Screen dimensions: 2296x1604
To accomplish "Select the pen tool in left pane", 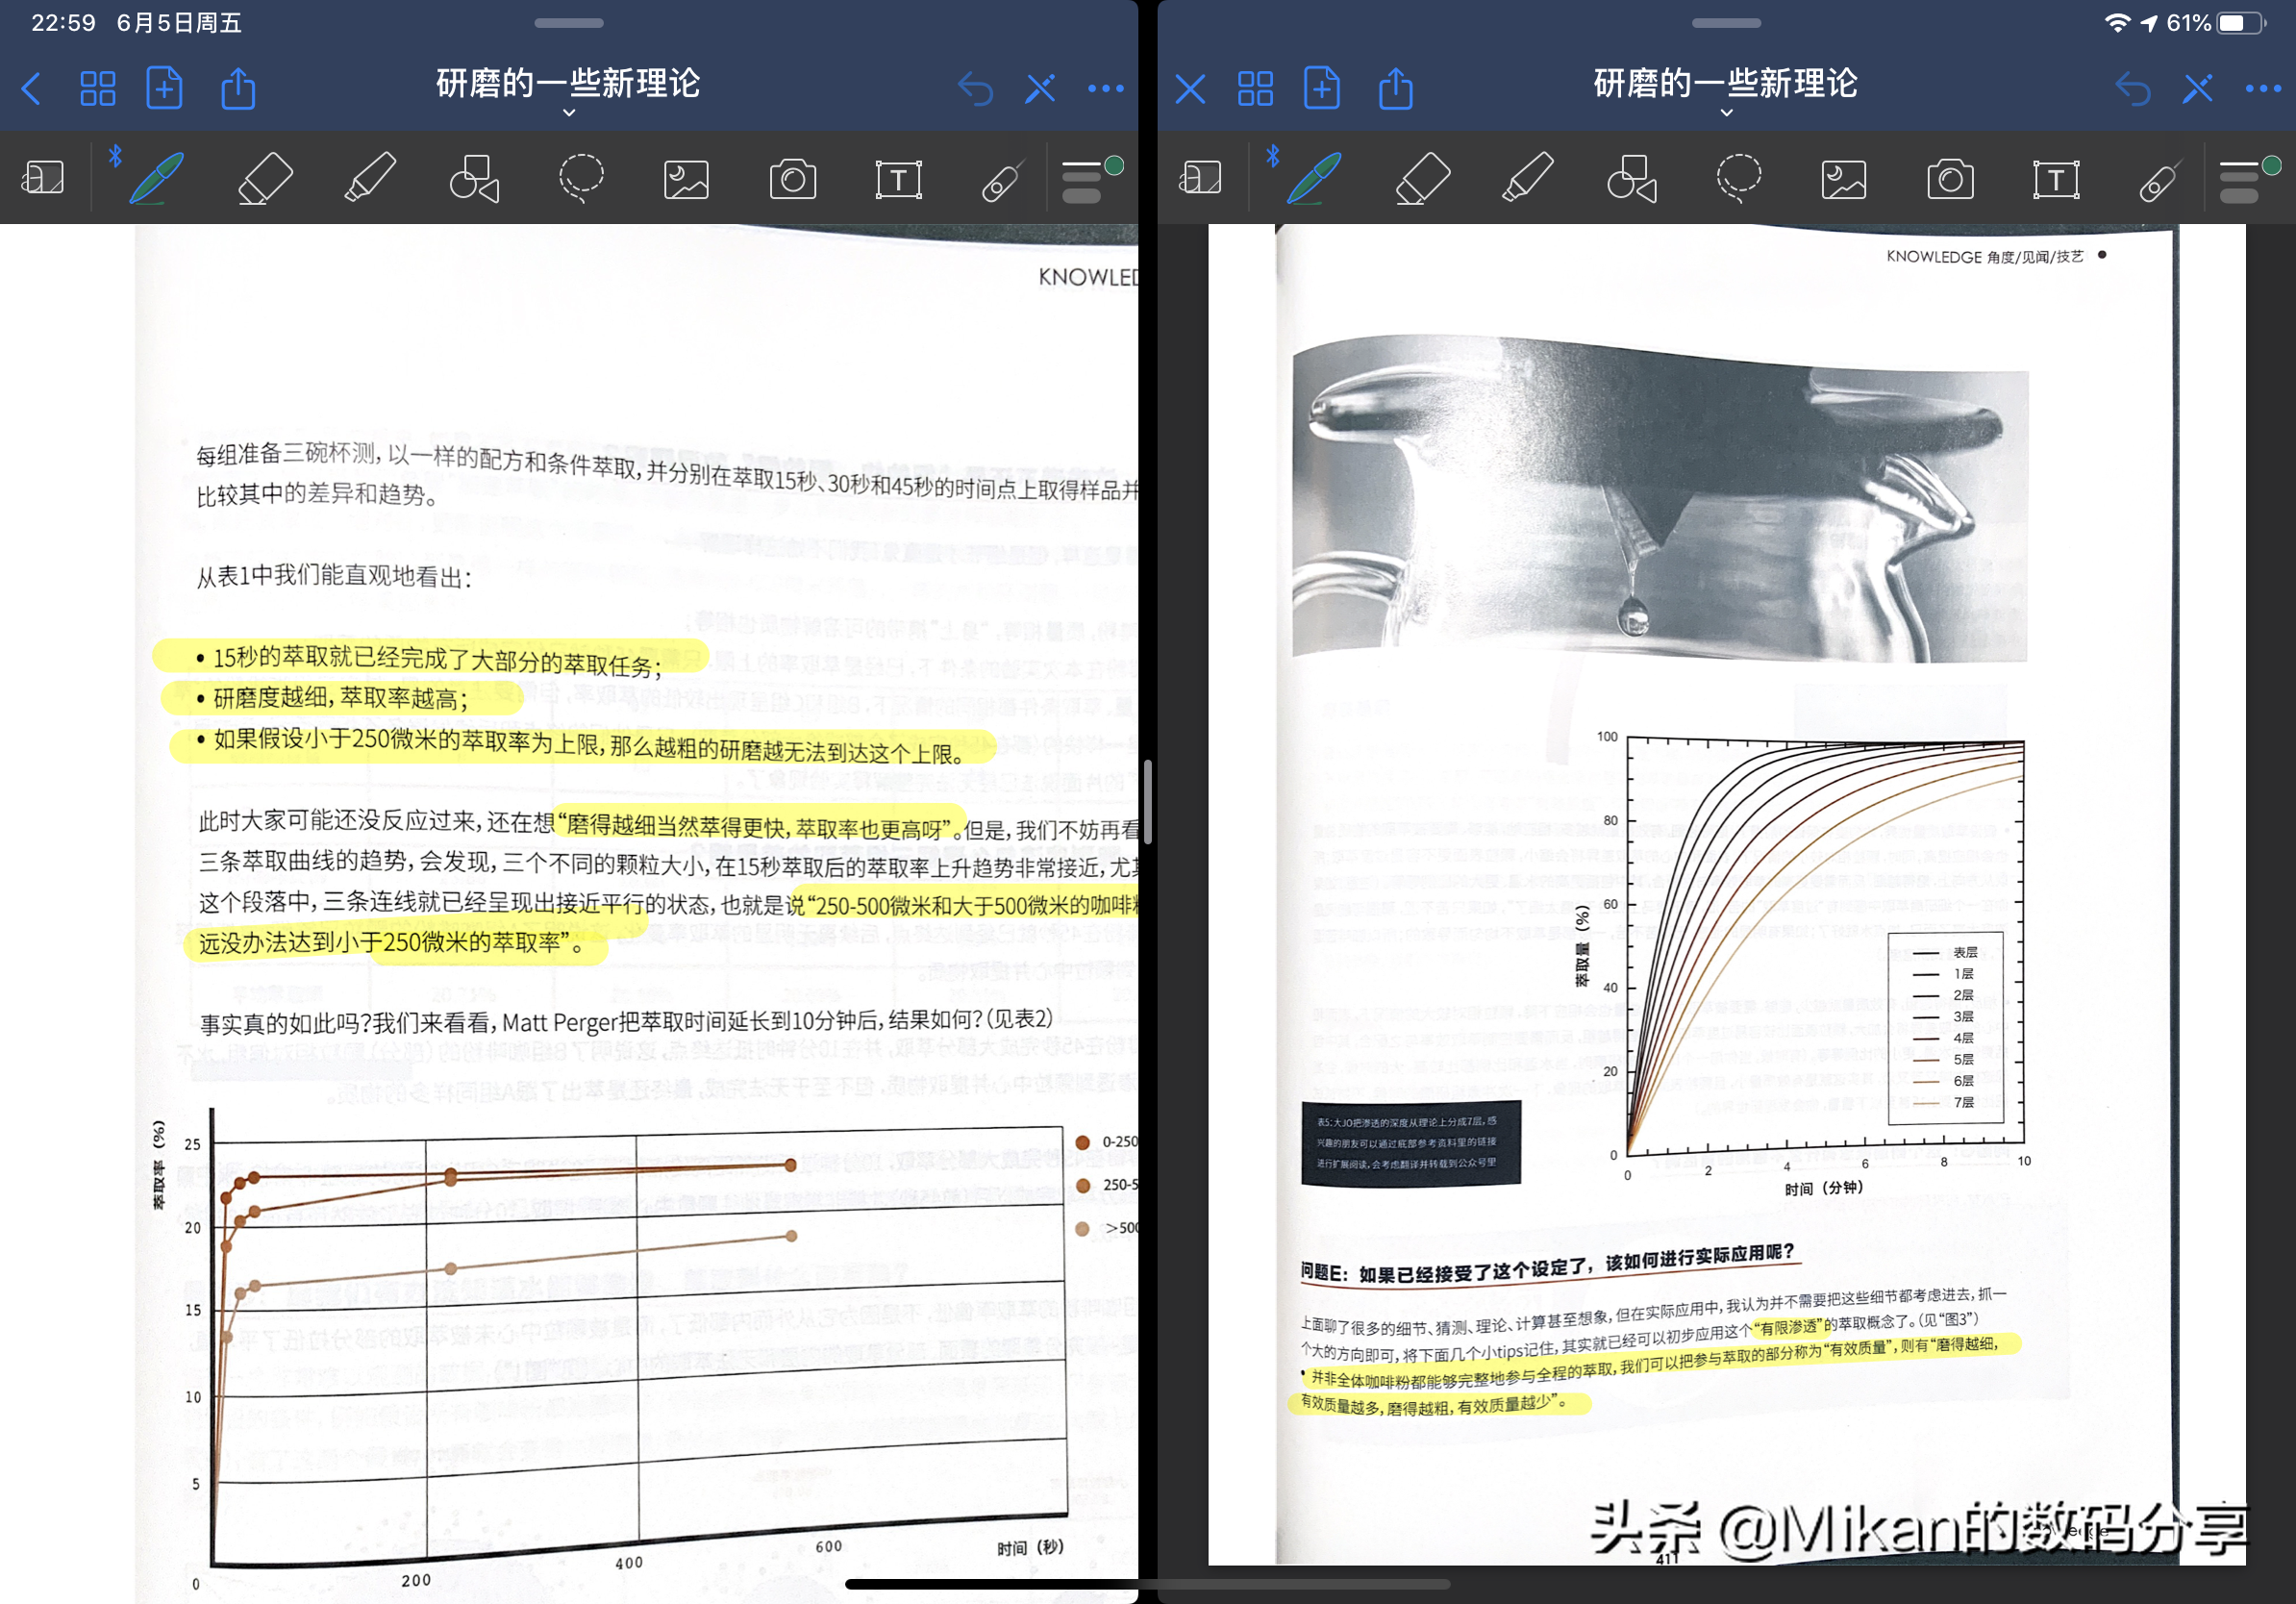I will tap(157, 179).
